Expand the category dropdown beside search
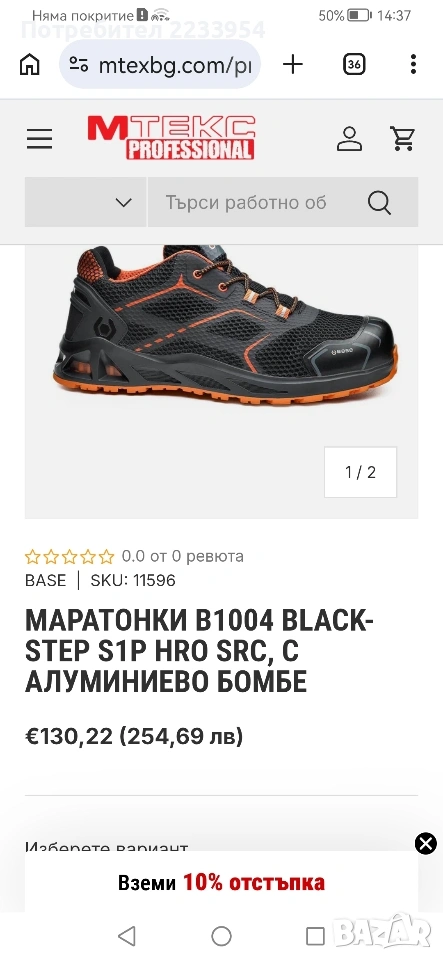 tap(86, 202)
